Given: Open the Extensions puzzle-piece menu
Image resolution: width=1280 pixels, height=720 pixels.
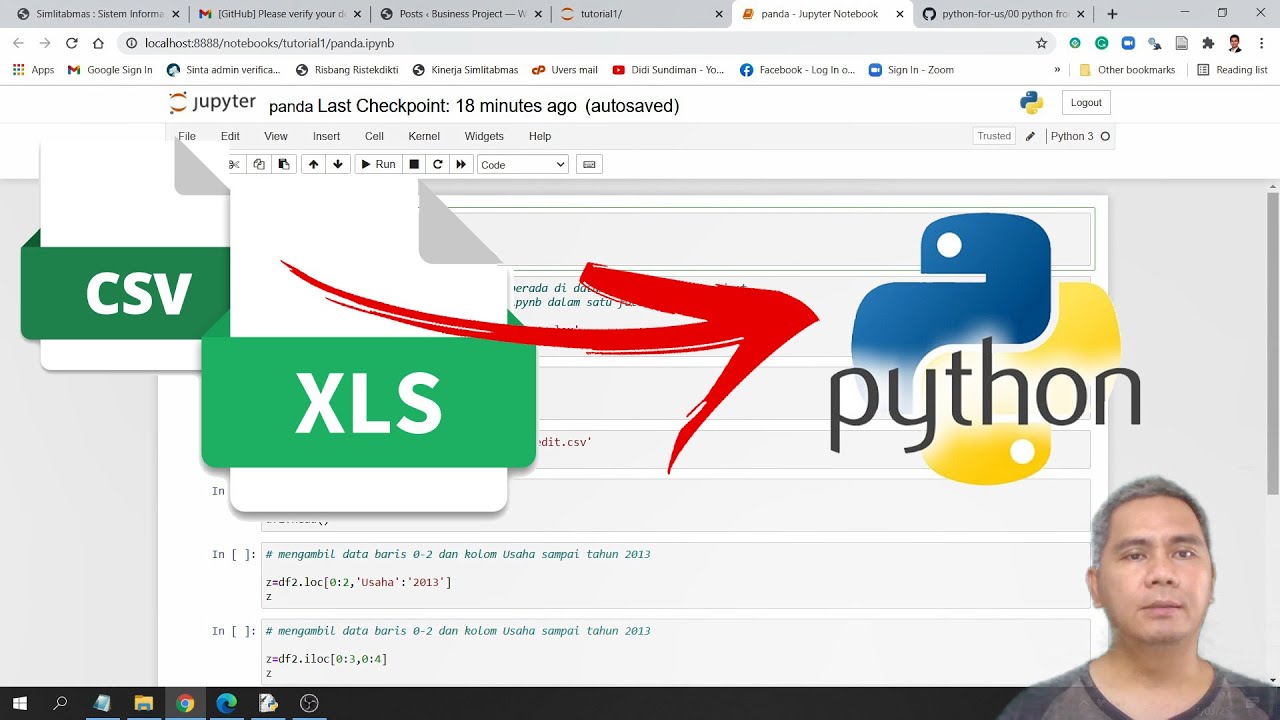Looking at the screenshot, I should click(x=1208, y=43).
